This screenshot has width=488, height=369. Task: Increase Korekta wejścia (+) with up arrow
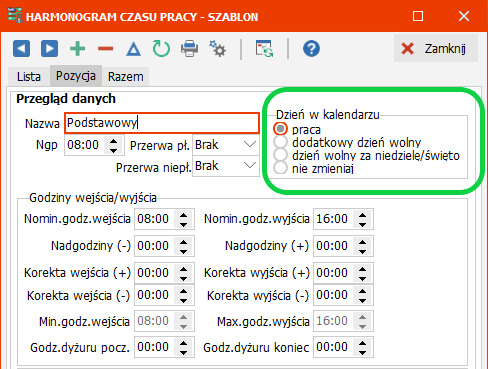coord(184,269)
